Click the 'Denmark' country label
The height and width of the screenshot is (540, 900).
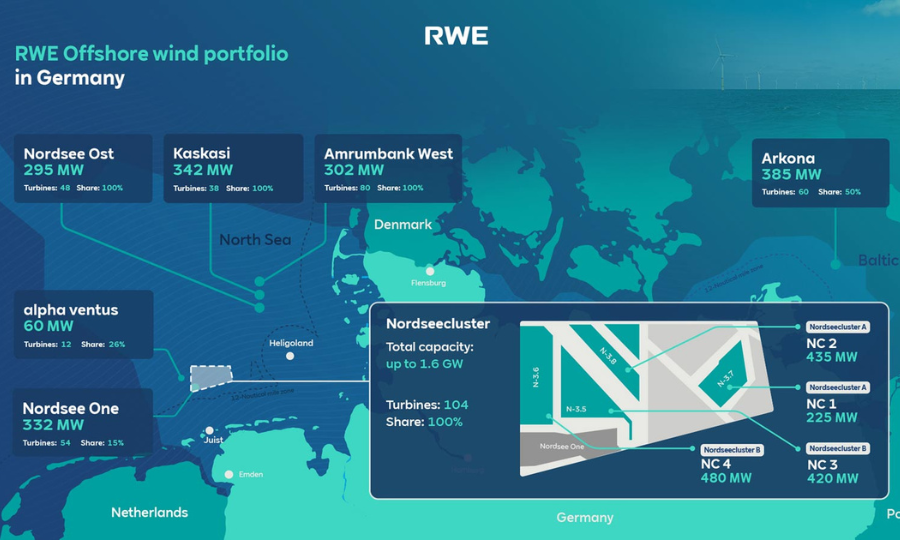[403, 224]
